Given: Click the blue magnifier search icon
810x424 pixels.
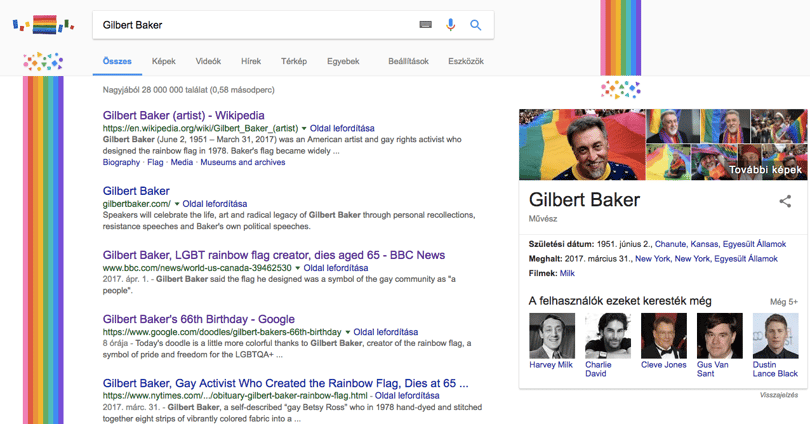Looking at the screenshot, I should pyautogui.click(x=475, y=25).
